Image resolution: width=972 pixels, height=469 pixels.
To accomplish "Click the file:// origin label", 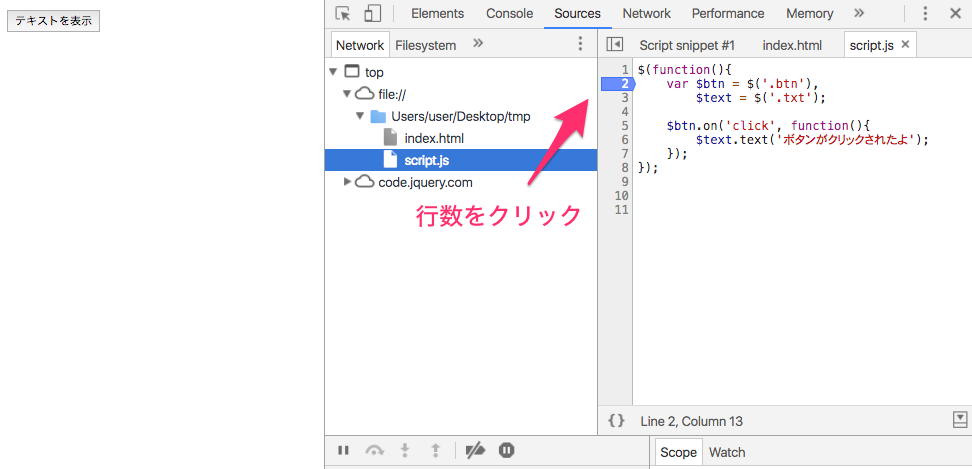I will [x=392, y=95].
